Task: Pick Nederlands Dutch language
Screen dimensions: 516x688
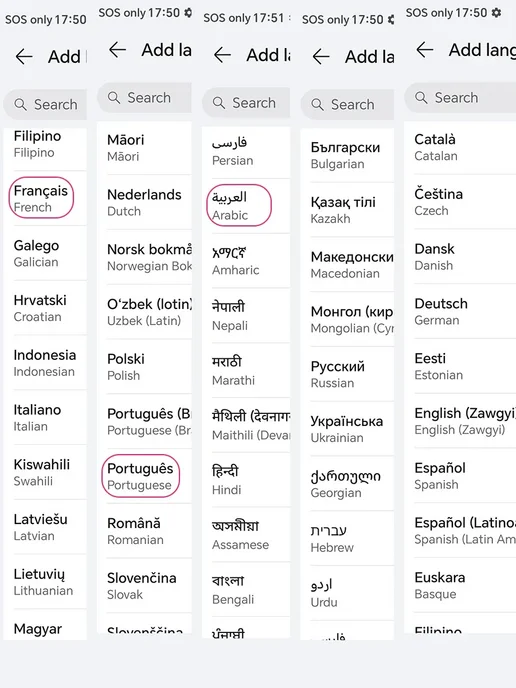Action: pos(144,202)
